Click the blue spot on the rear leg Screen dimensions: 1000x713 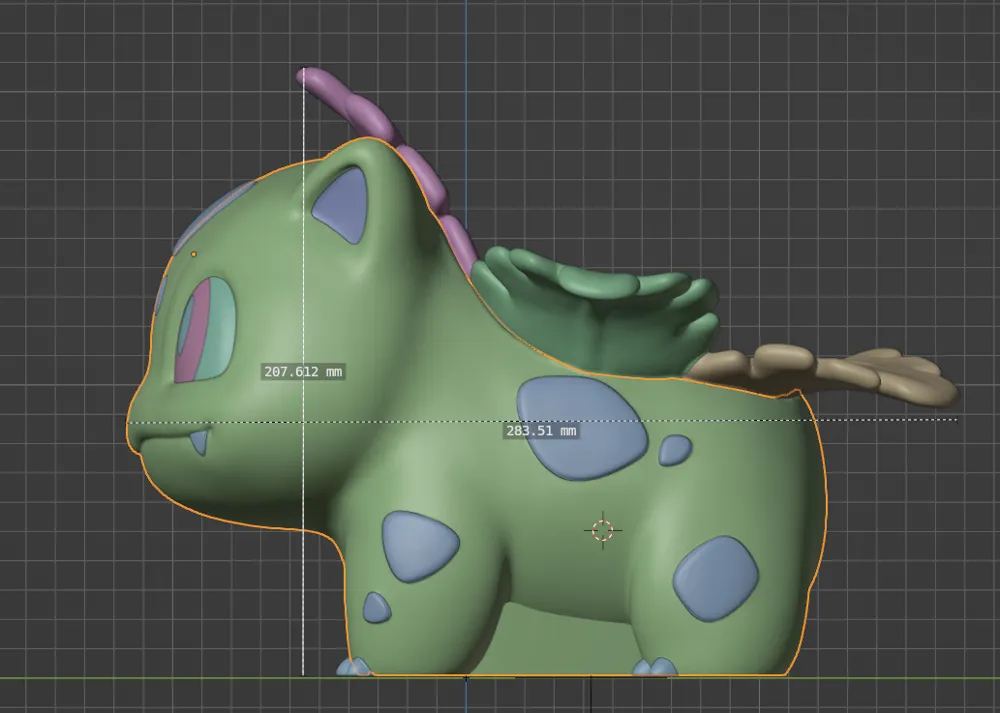(x=716, y=578)
